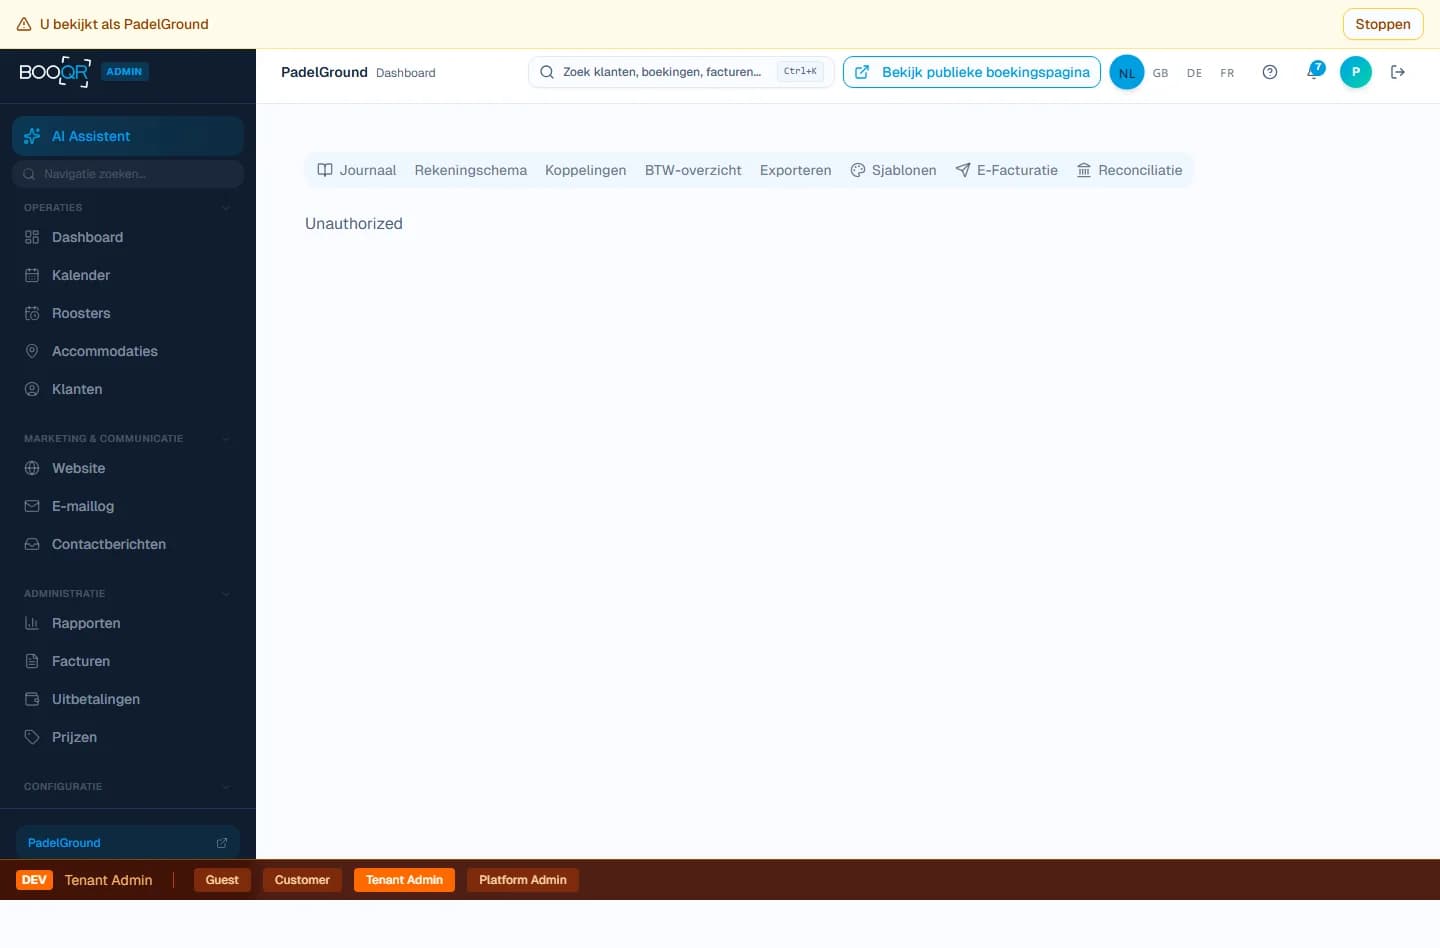1440x948 pixels.
Task: Click the logout icon top right
Action: [1398, 72]
